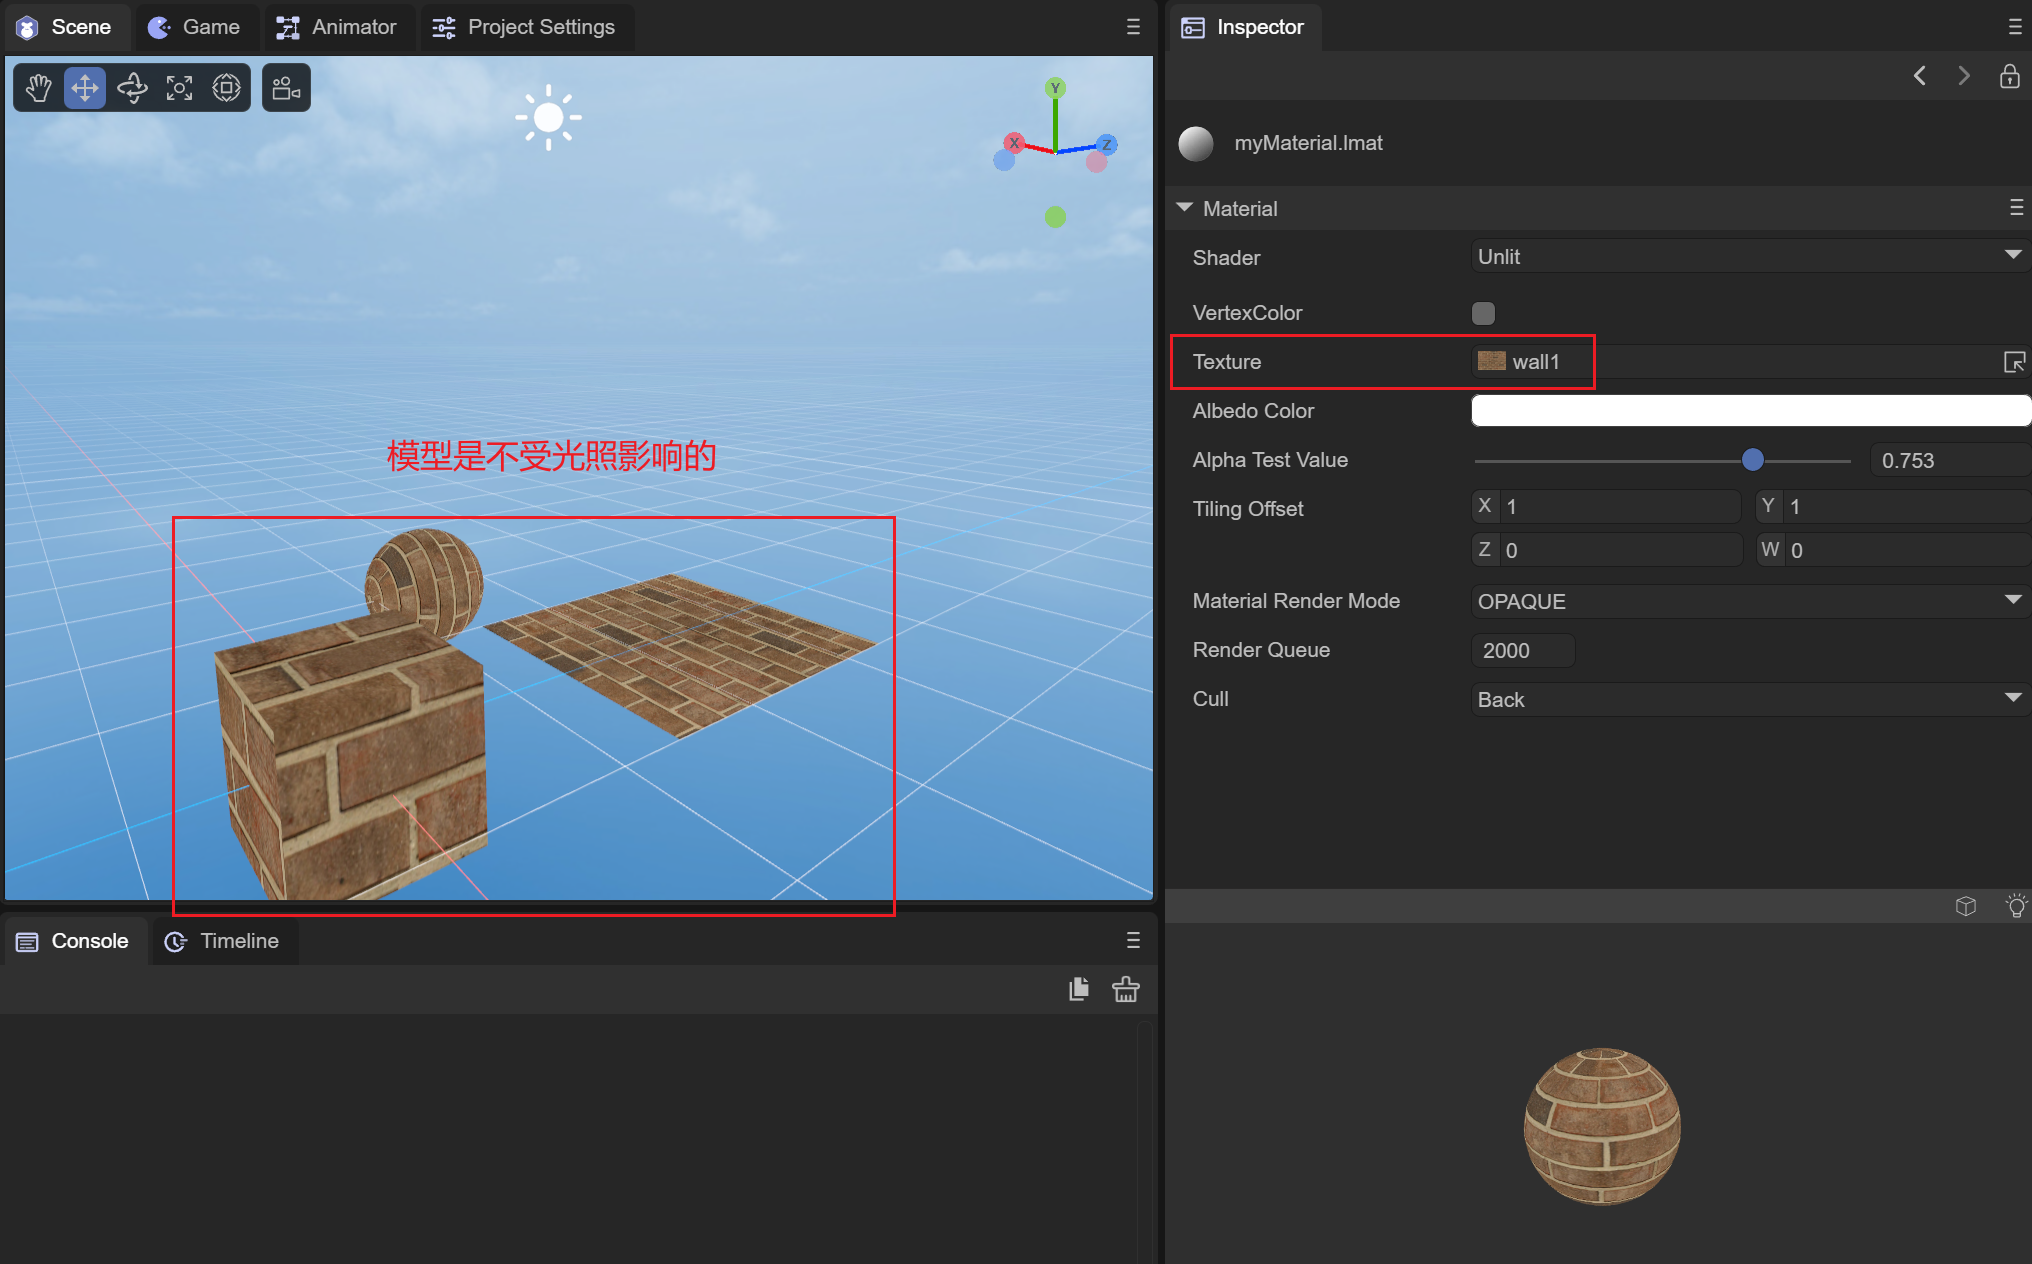Select the hand pan tool
The image size is (2032, 1264).
point(38,88)
